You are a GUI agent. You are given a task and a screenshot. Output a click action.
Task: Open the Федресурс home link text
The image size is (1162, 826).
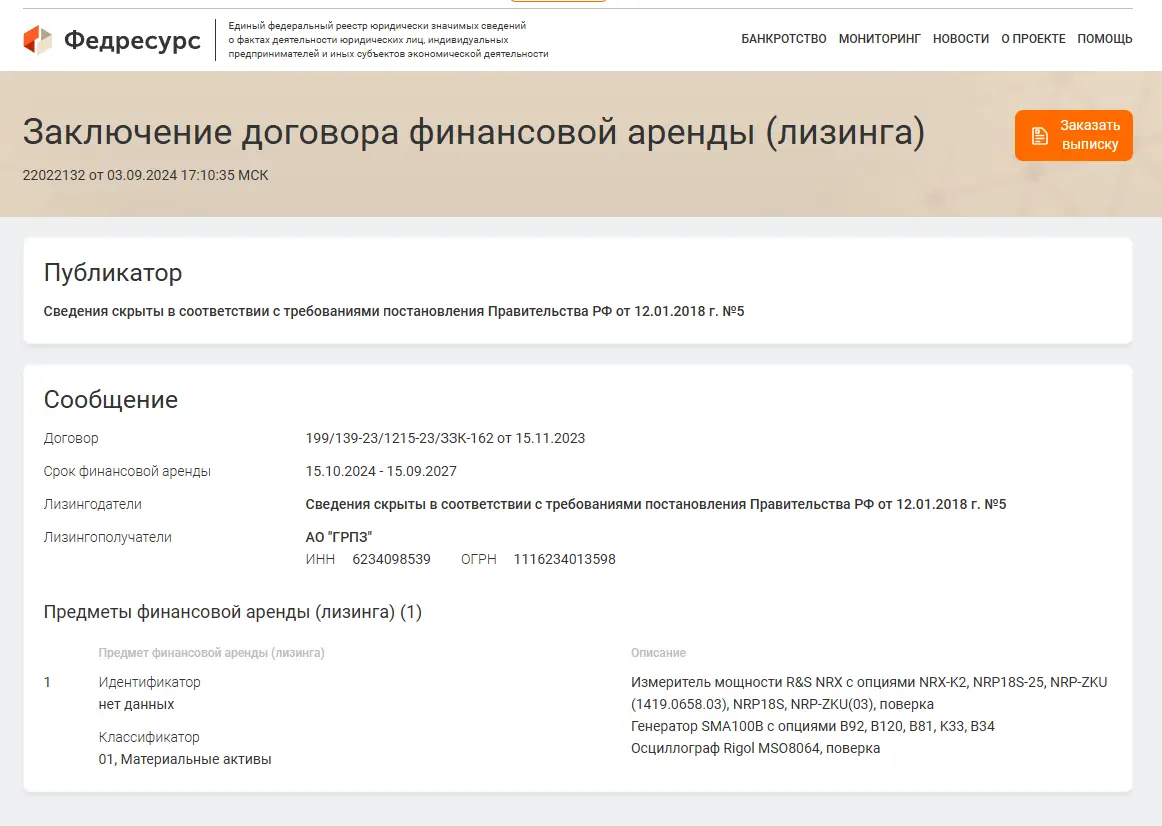click(x=132, y=40)
